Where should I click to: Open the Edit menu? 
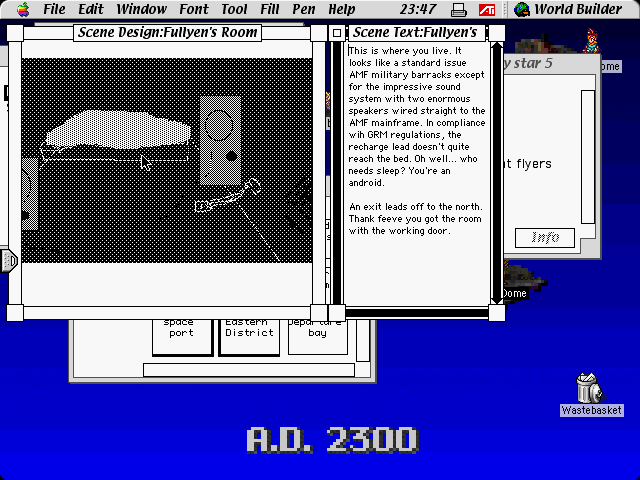click(x=91, y=9)
